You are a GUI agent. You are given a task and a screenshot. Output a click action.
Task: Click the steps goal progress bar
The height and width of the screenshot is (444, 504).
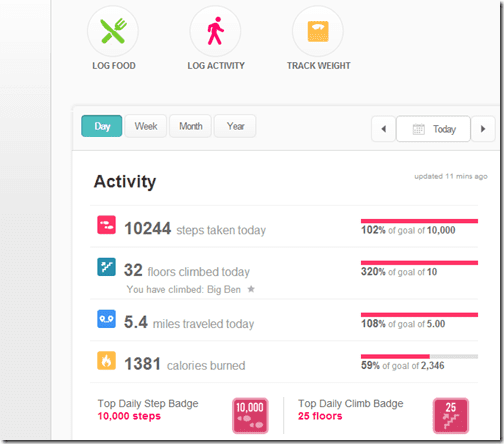(x=419, y=221)
